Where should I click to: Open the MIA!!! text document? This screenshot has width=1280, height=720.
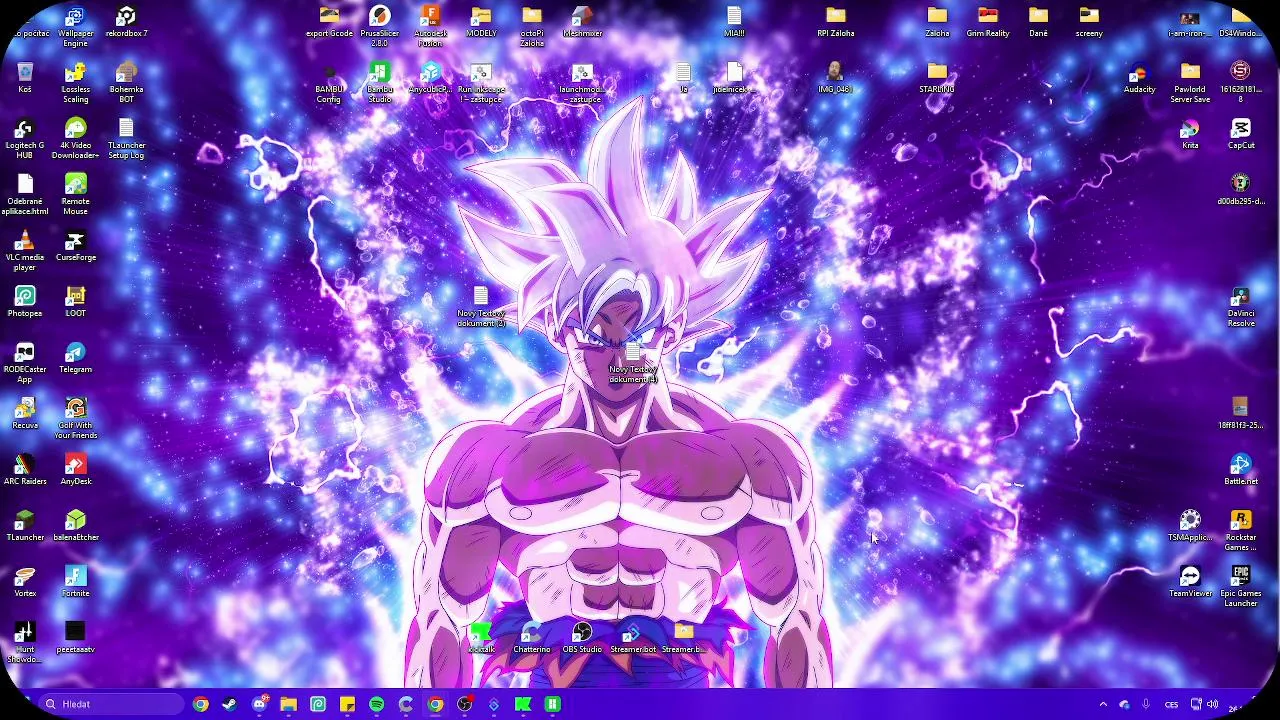pos(734,22)
